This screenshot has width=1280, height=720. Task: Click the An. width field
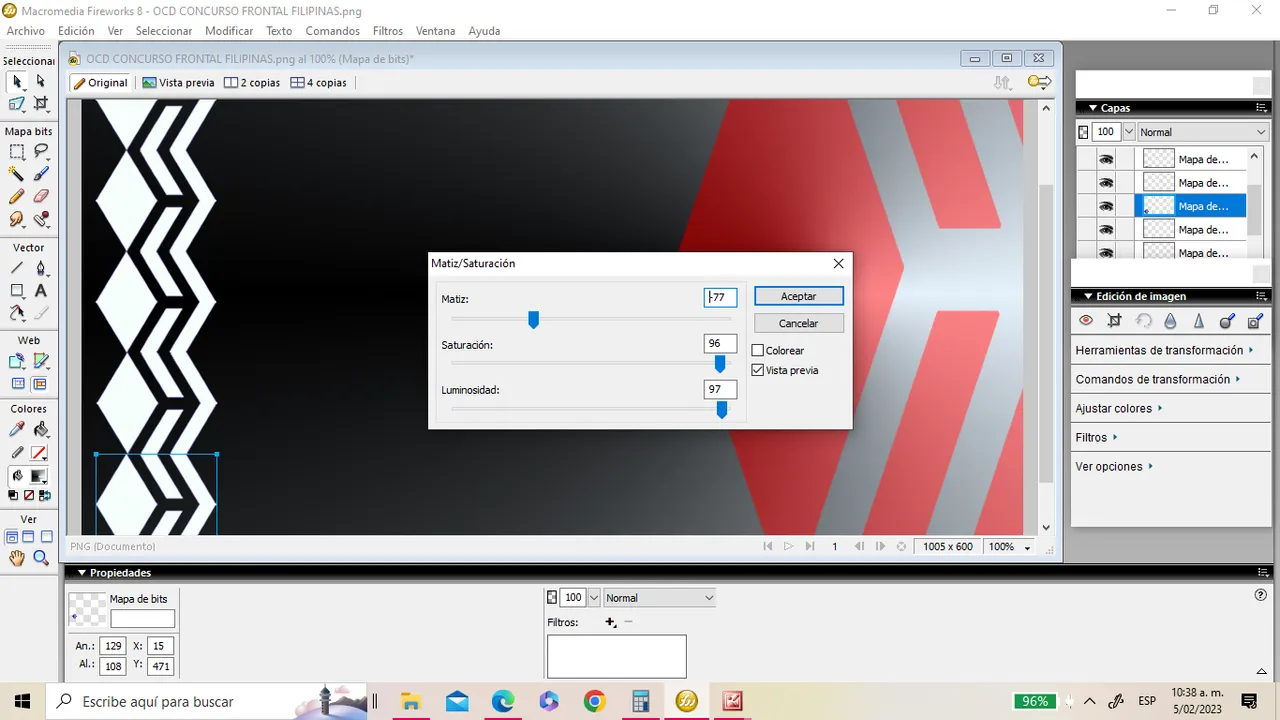pyautogui.click(x=113, y=646)
